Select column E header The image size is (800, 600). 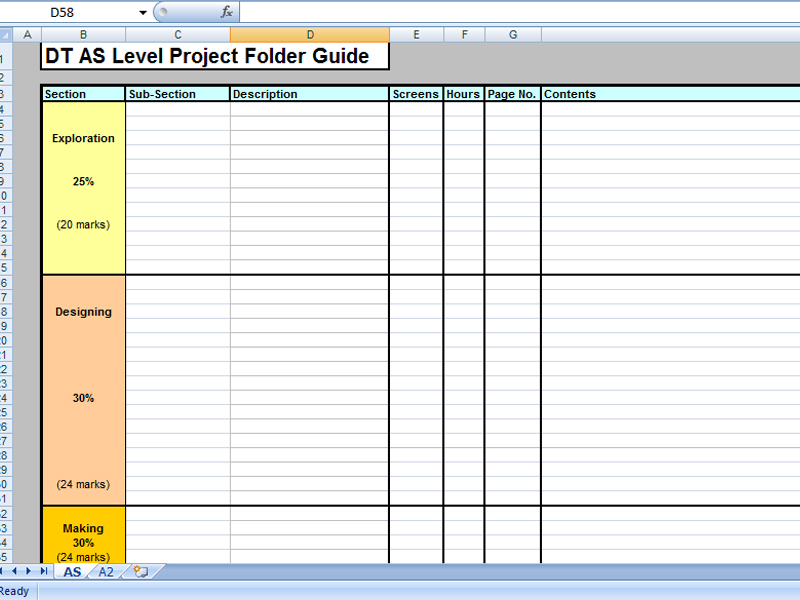pyautogui.click(x=416, y=35)
